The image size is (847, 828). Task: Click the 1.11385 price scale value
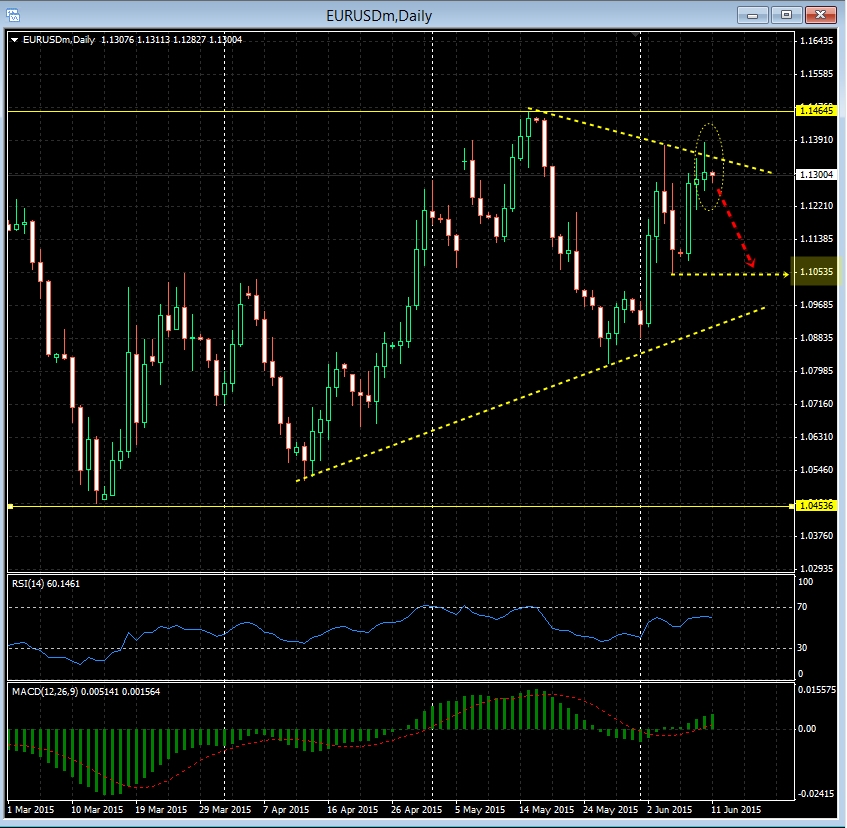coord(817,239)
